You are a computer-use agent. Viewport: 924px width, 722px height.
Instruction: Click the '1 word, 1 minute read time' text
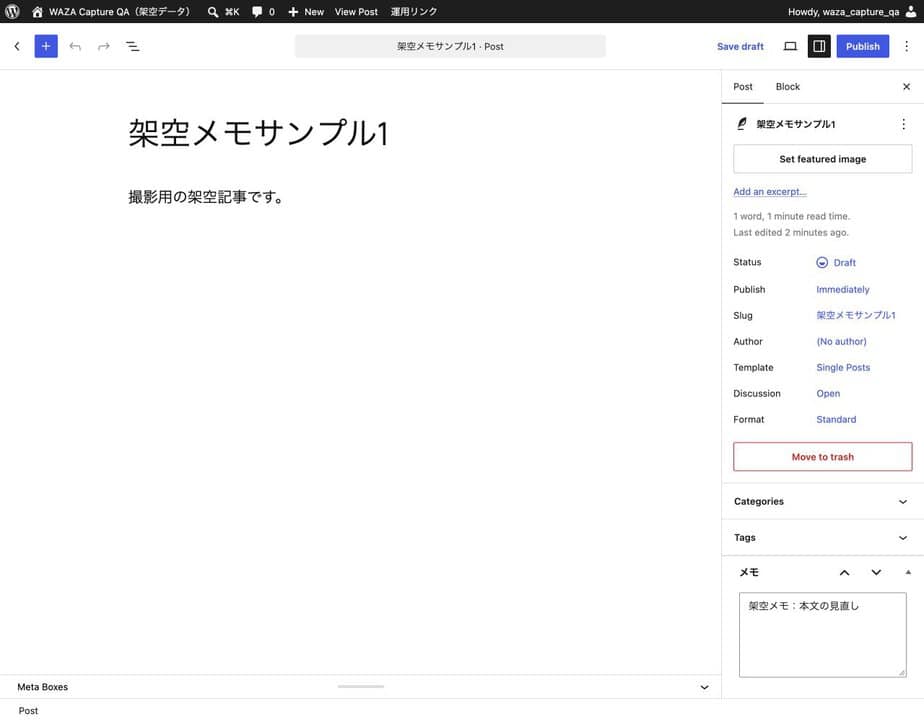(791, 216)
